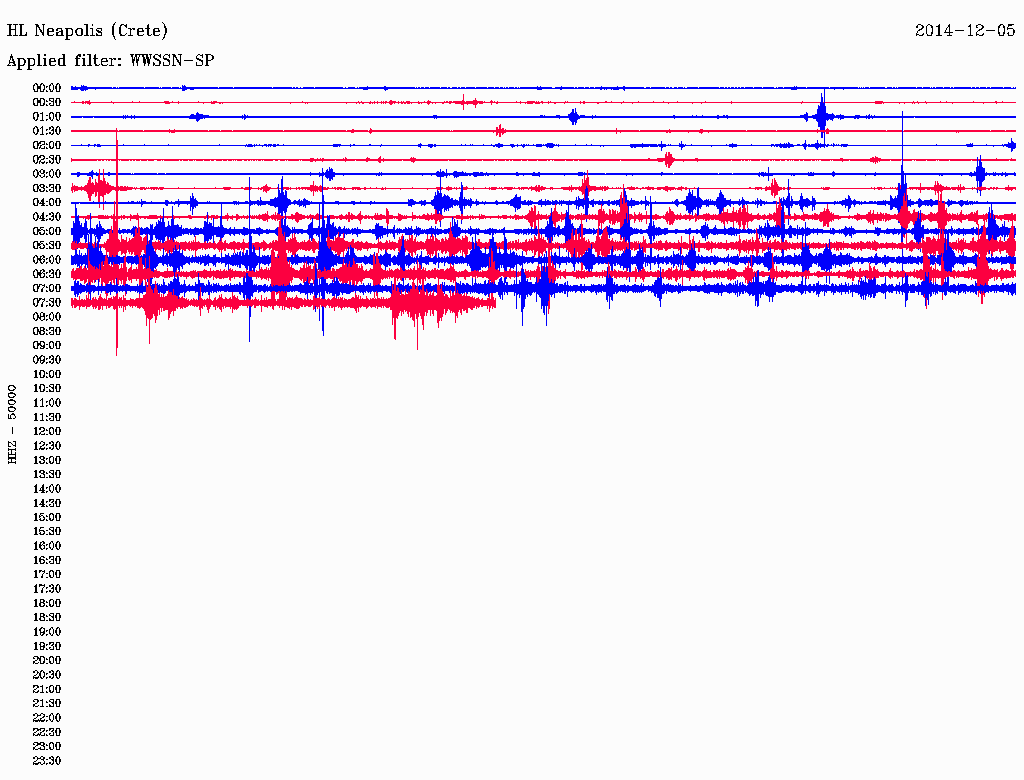Screen dimensions: 1024x780
Task: Select the 22:30 time label
Action: pyautogui.click(x=47, y=732)
